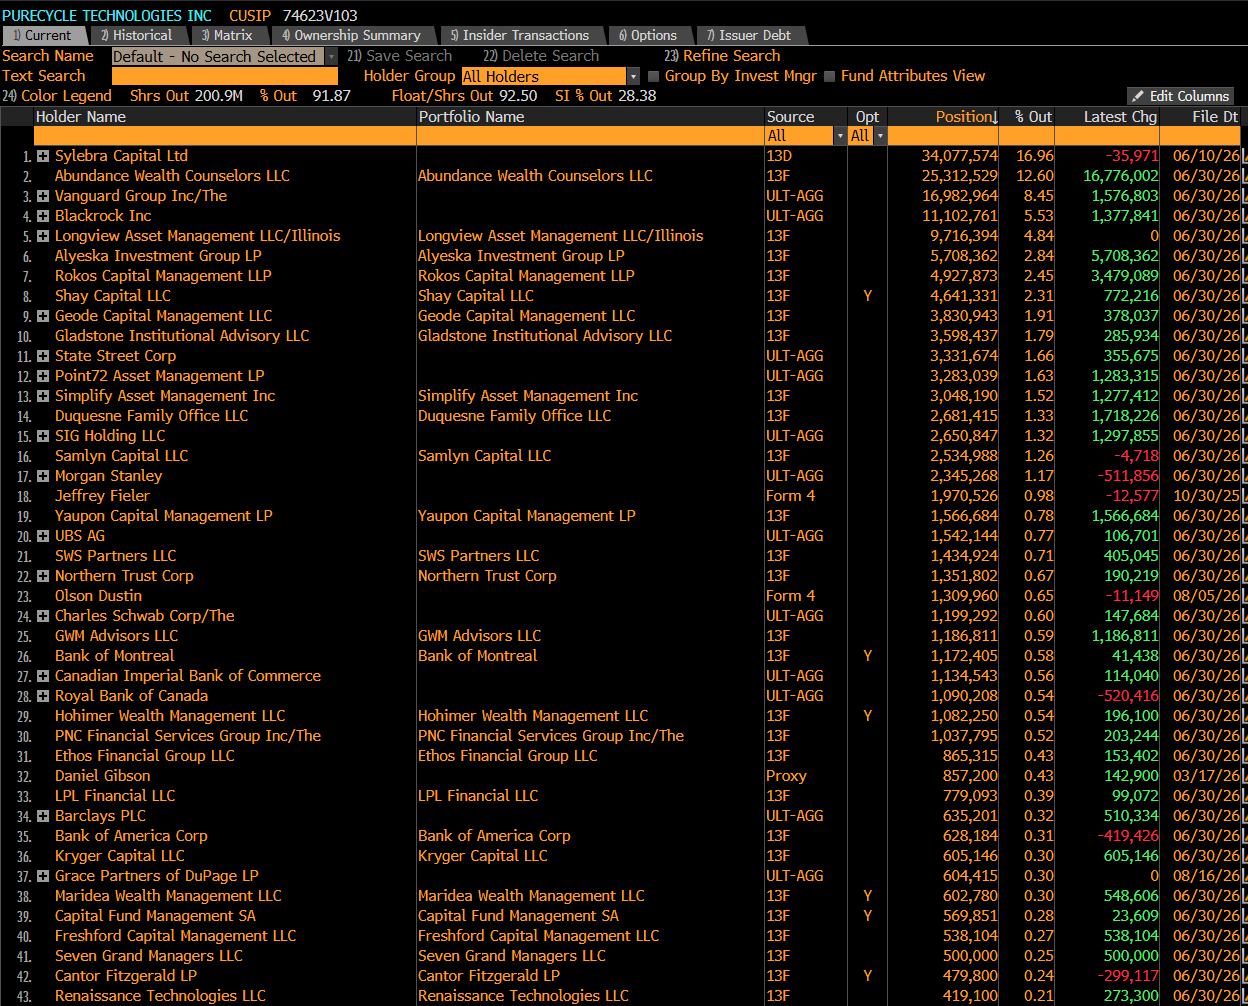Sort by the Latest Chg column header
This screenshot has width=1248, height=1006.
point(1120,117)
